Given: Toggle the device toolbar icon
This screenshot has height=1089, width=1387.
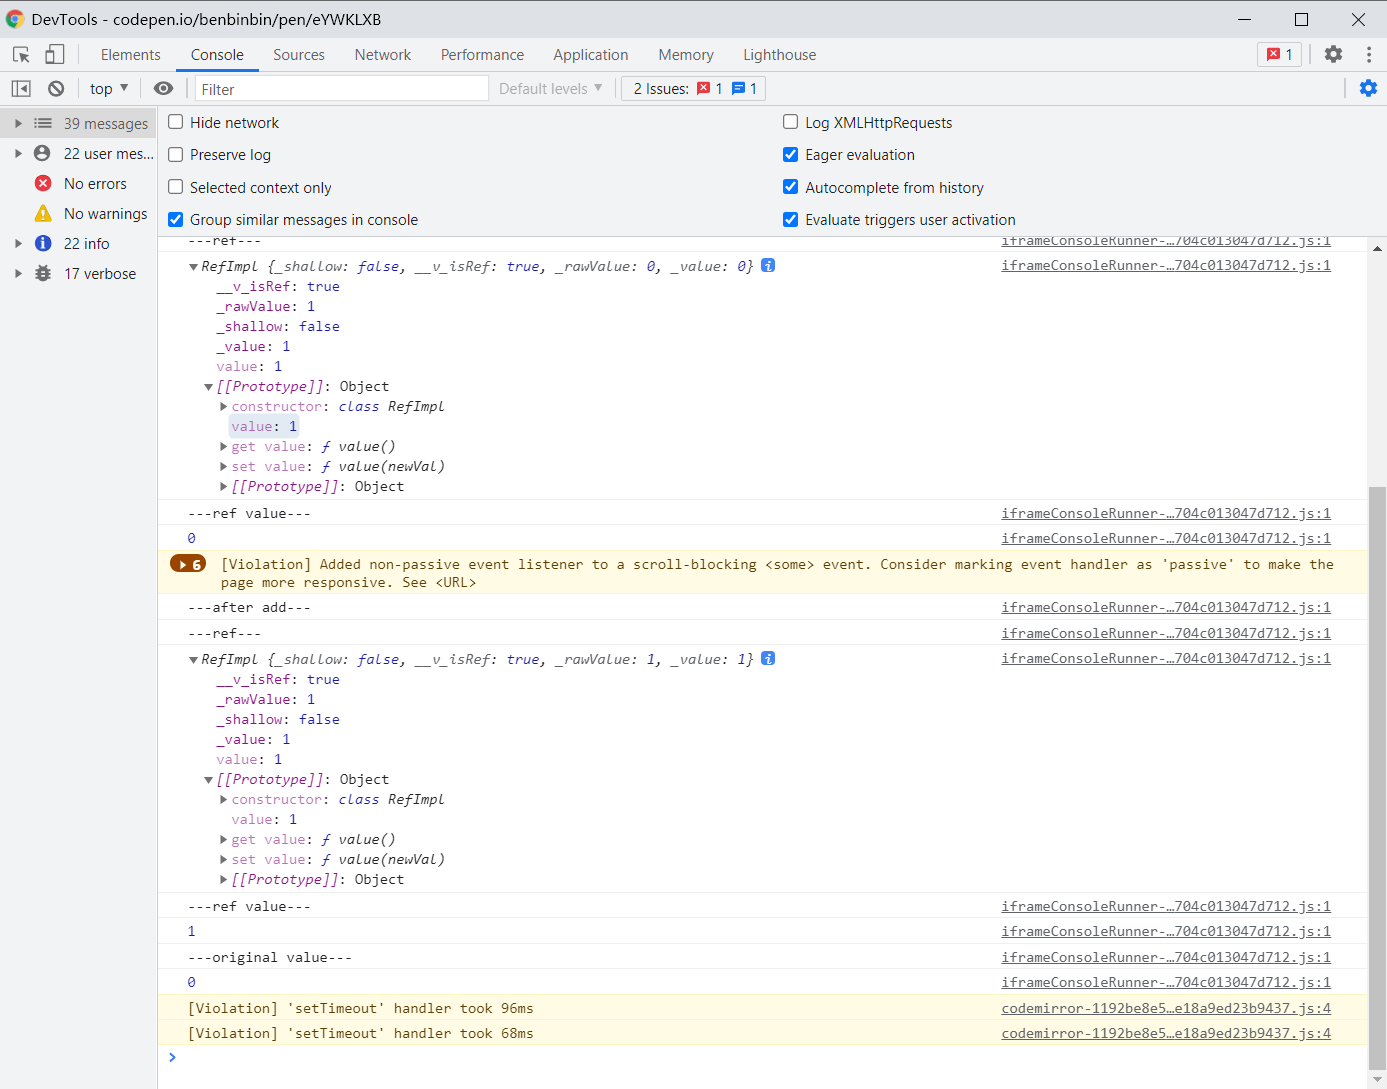Looking at the screenshot, I should [x=54, y=55].
